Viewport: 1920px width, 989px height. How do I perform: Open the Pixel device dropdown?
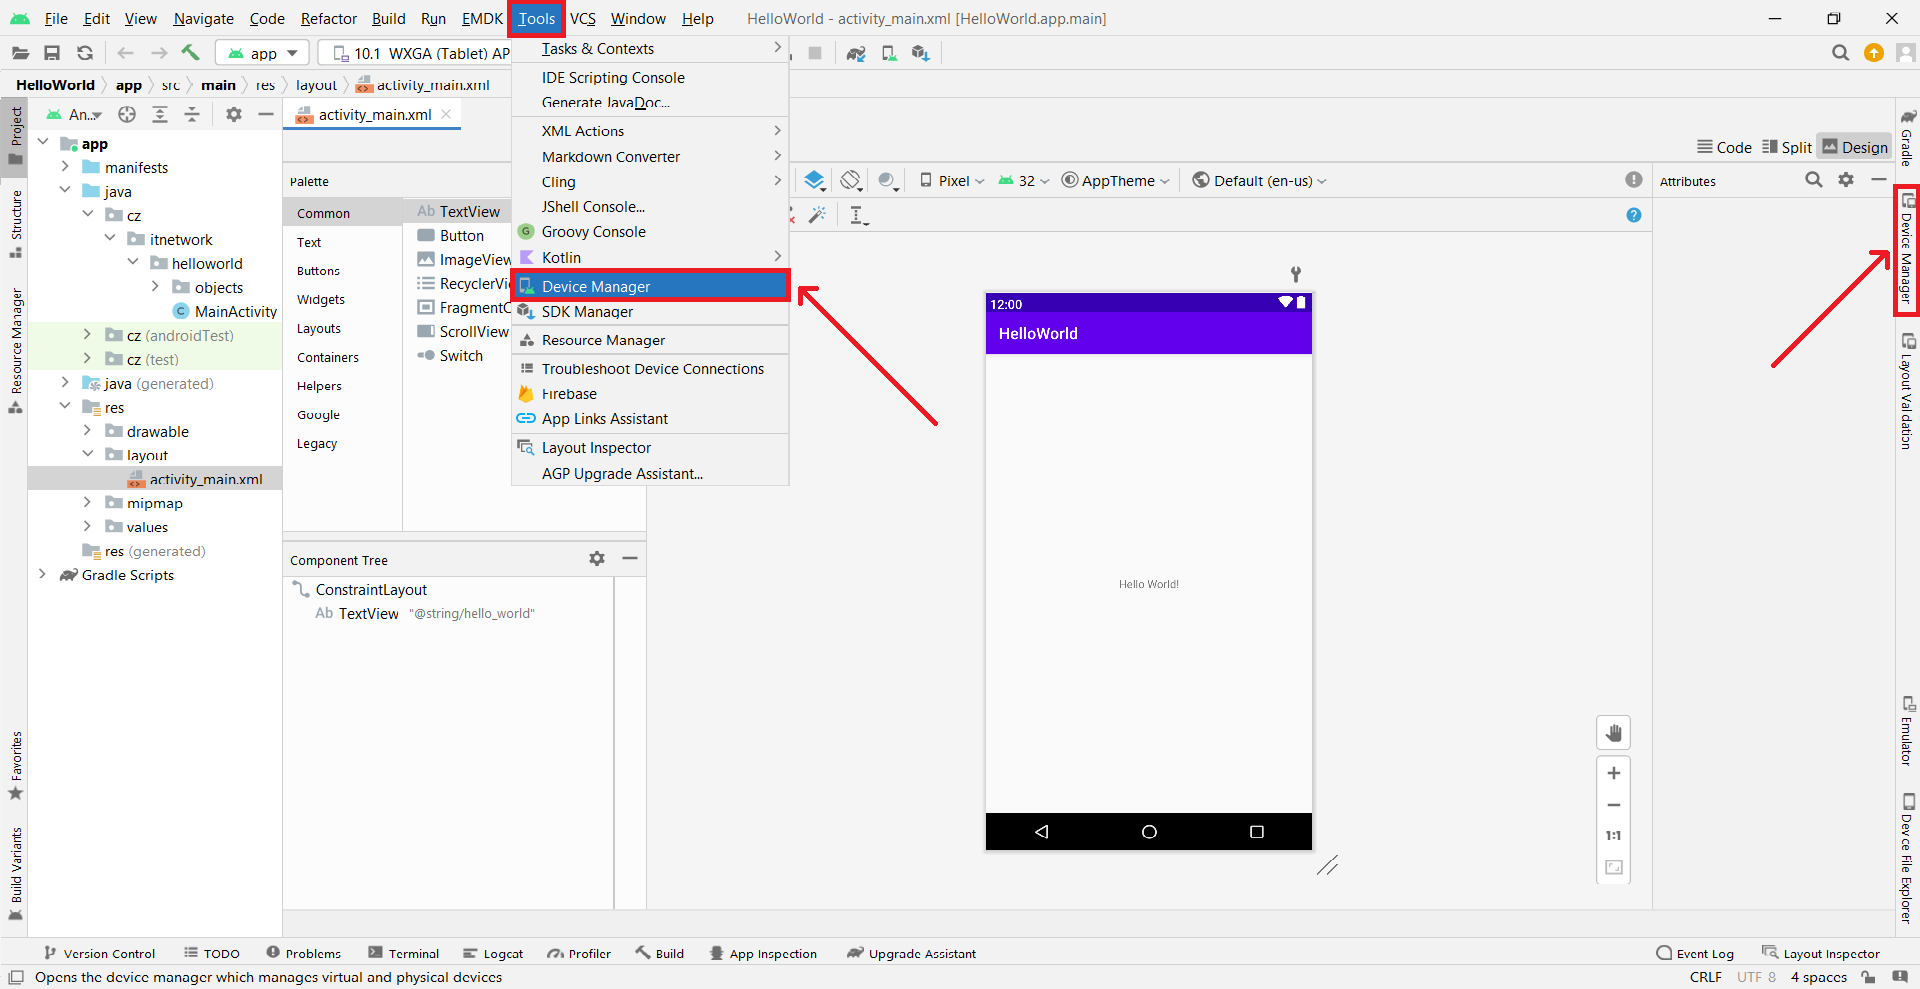point(952,181)
